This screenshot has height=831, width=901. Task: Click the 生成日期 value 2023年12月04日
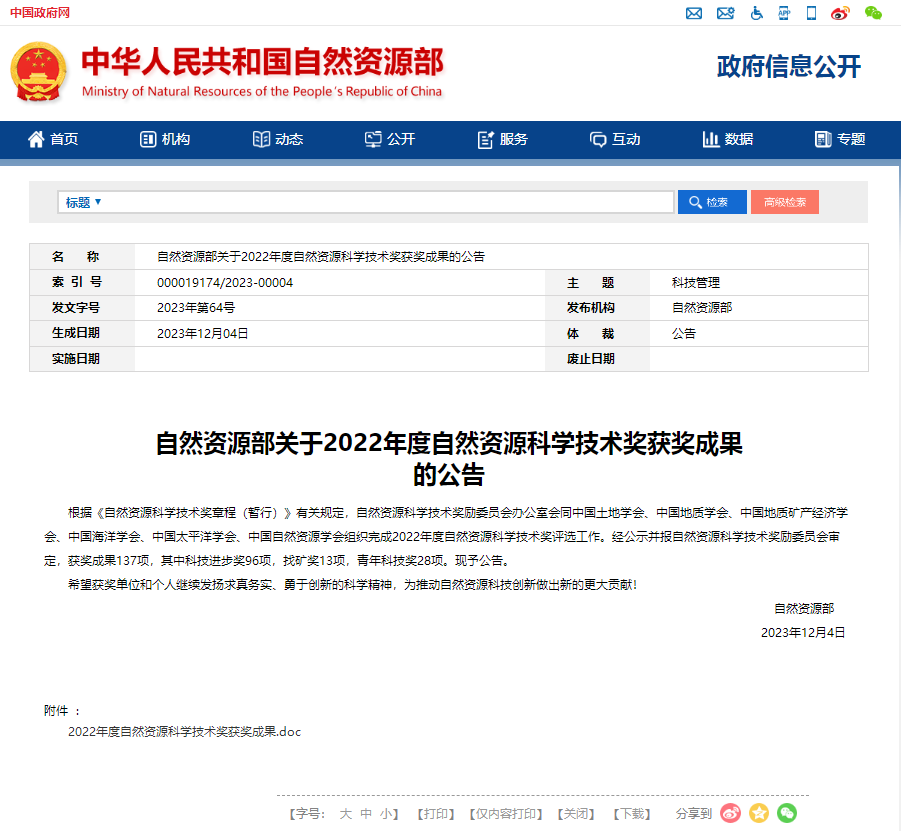tap(202, 333)
